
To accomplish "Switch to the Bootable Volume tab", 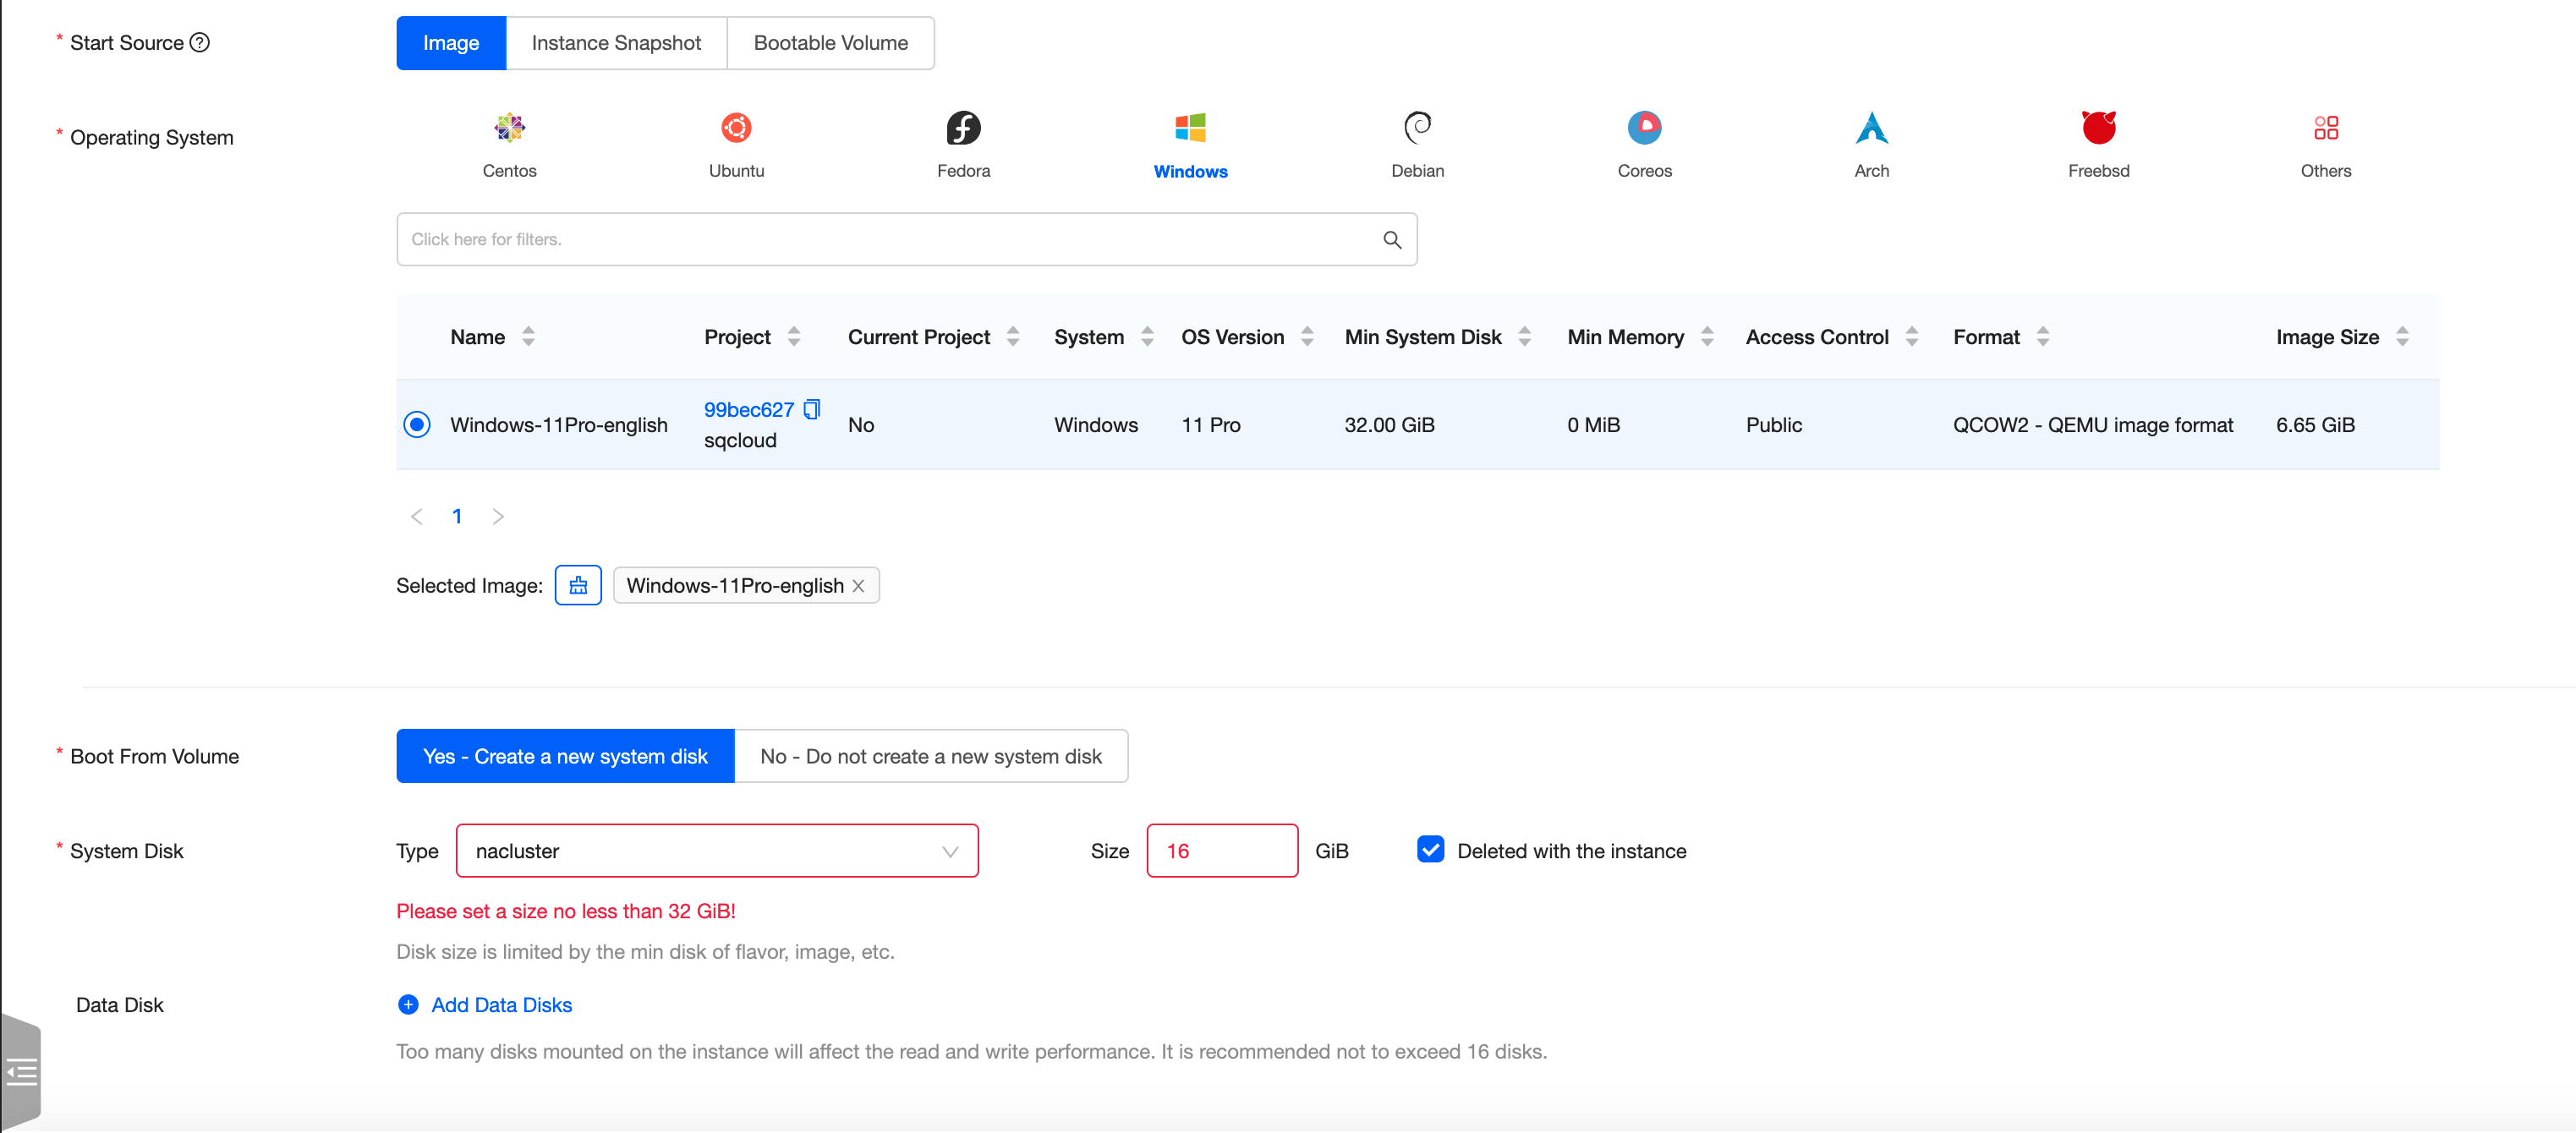I will coord(830,43).
